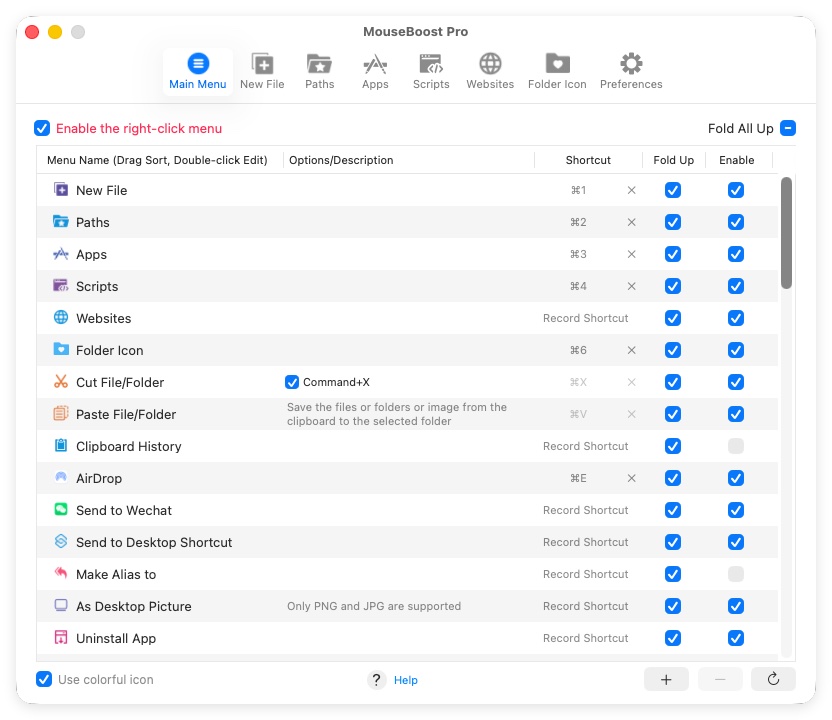Select the Cut File/Folder row label
The width and height of the screenshot is (832, 720).
click(x=120, y=382)
